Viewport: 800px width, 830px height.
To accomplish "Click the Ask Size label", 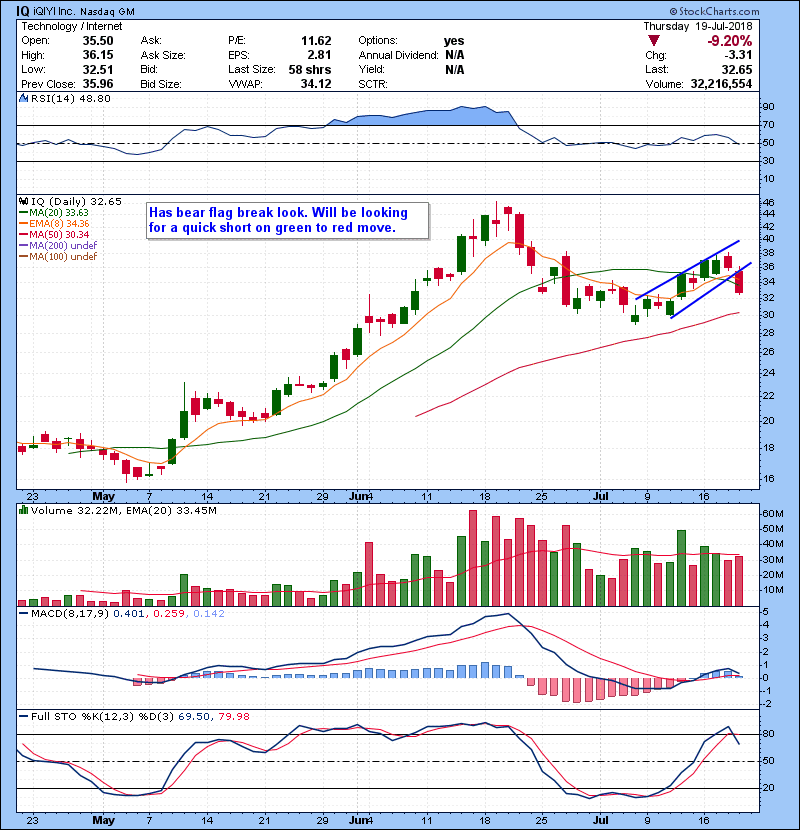I will coord(163,55).
